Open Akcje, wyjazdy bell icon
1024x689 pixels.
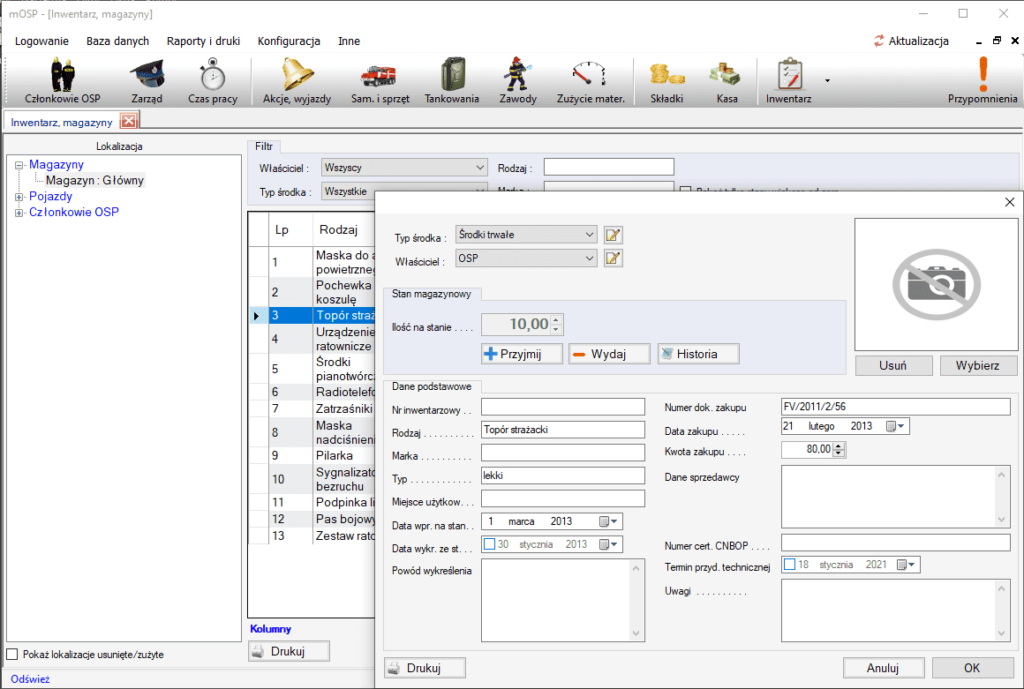296,81
